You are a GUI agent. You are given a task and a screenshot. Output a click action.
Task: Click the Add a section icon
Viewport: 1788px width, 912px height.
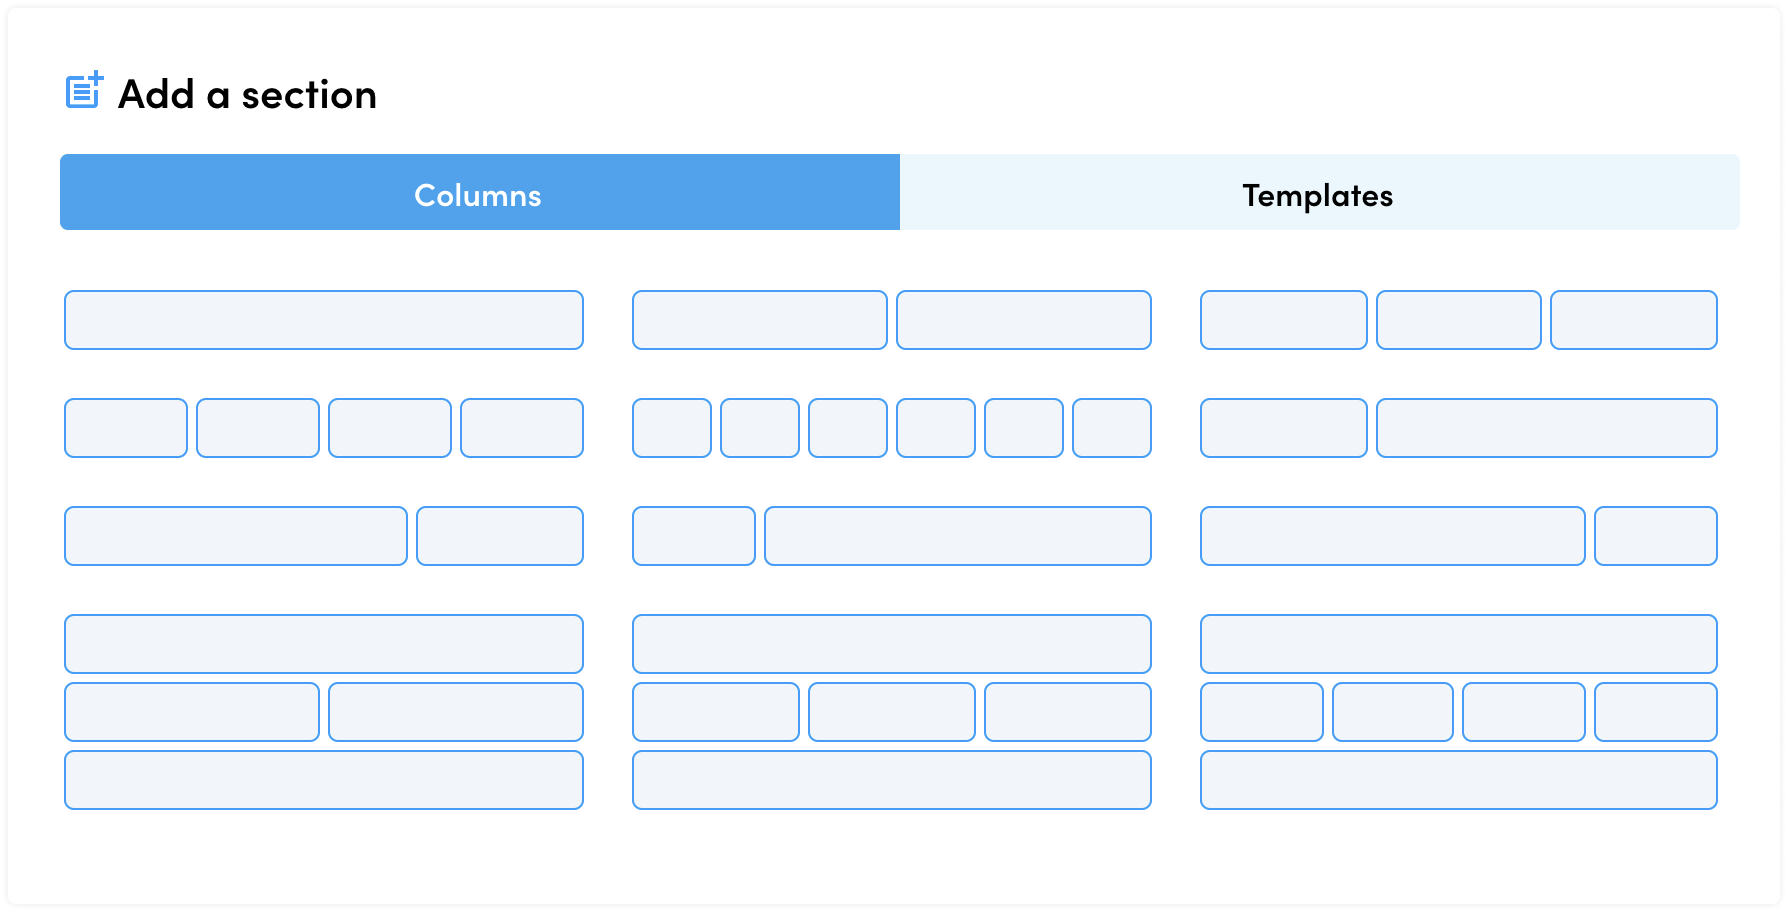point(85,90)
